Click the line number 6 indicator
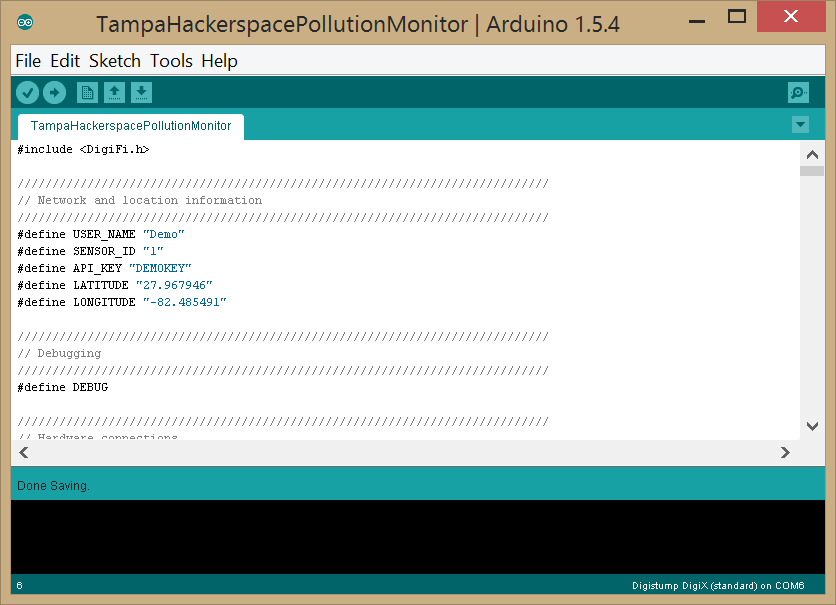Screen dimensions: 836x605 [19, 586]
